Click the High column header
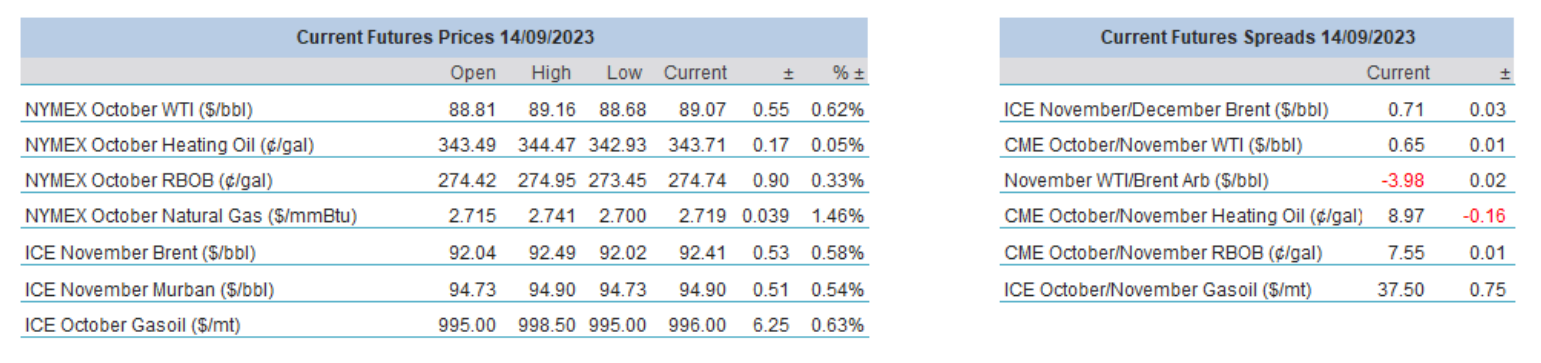 (551, 73)
